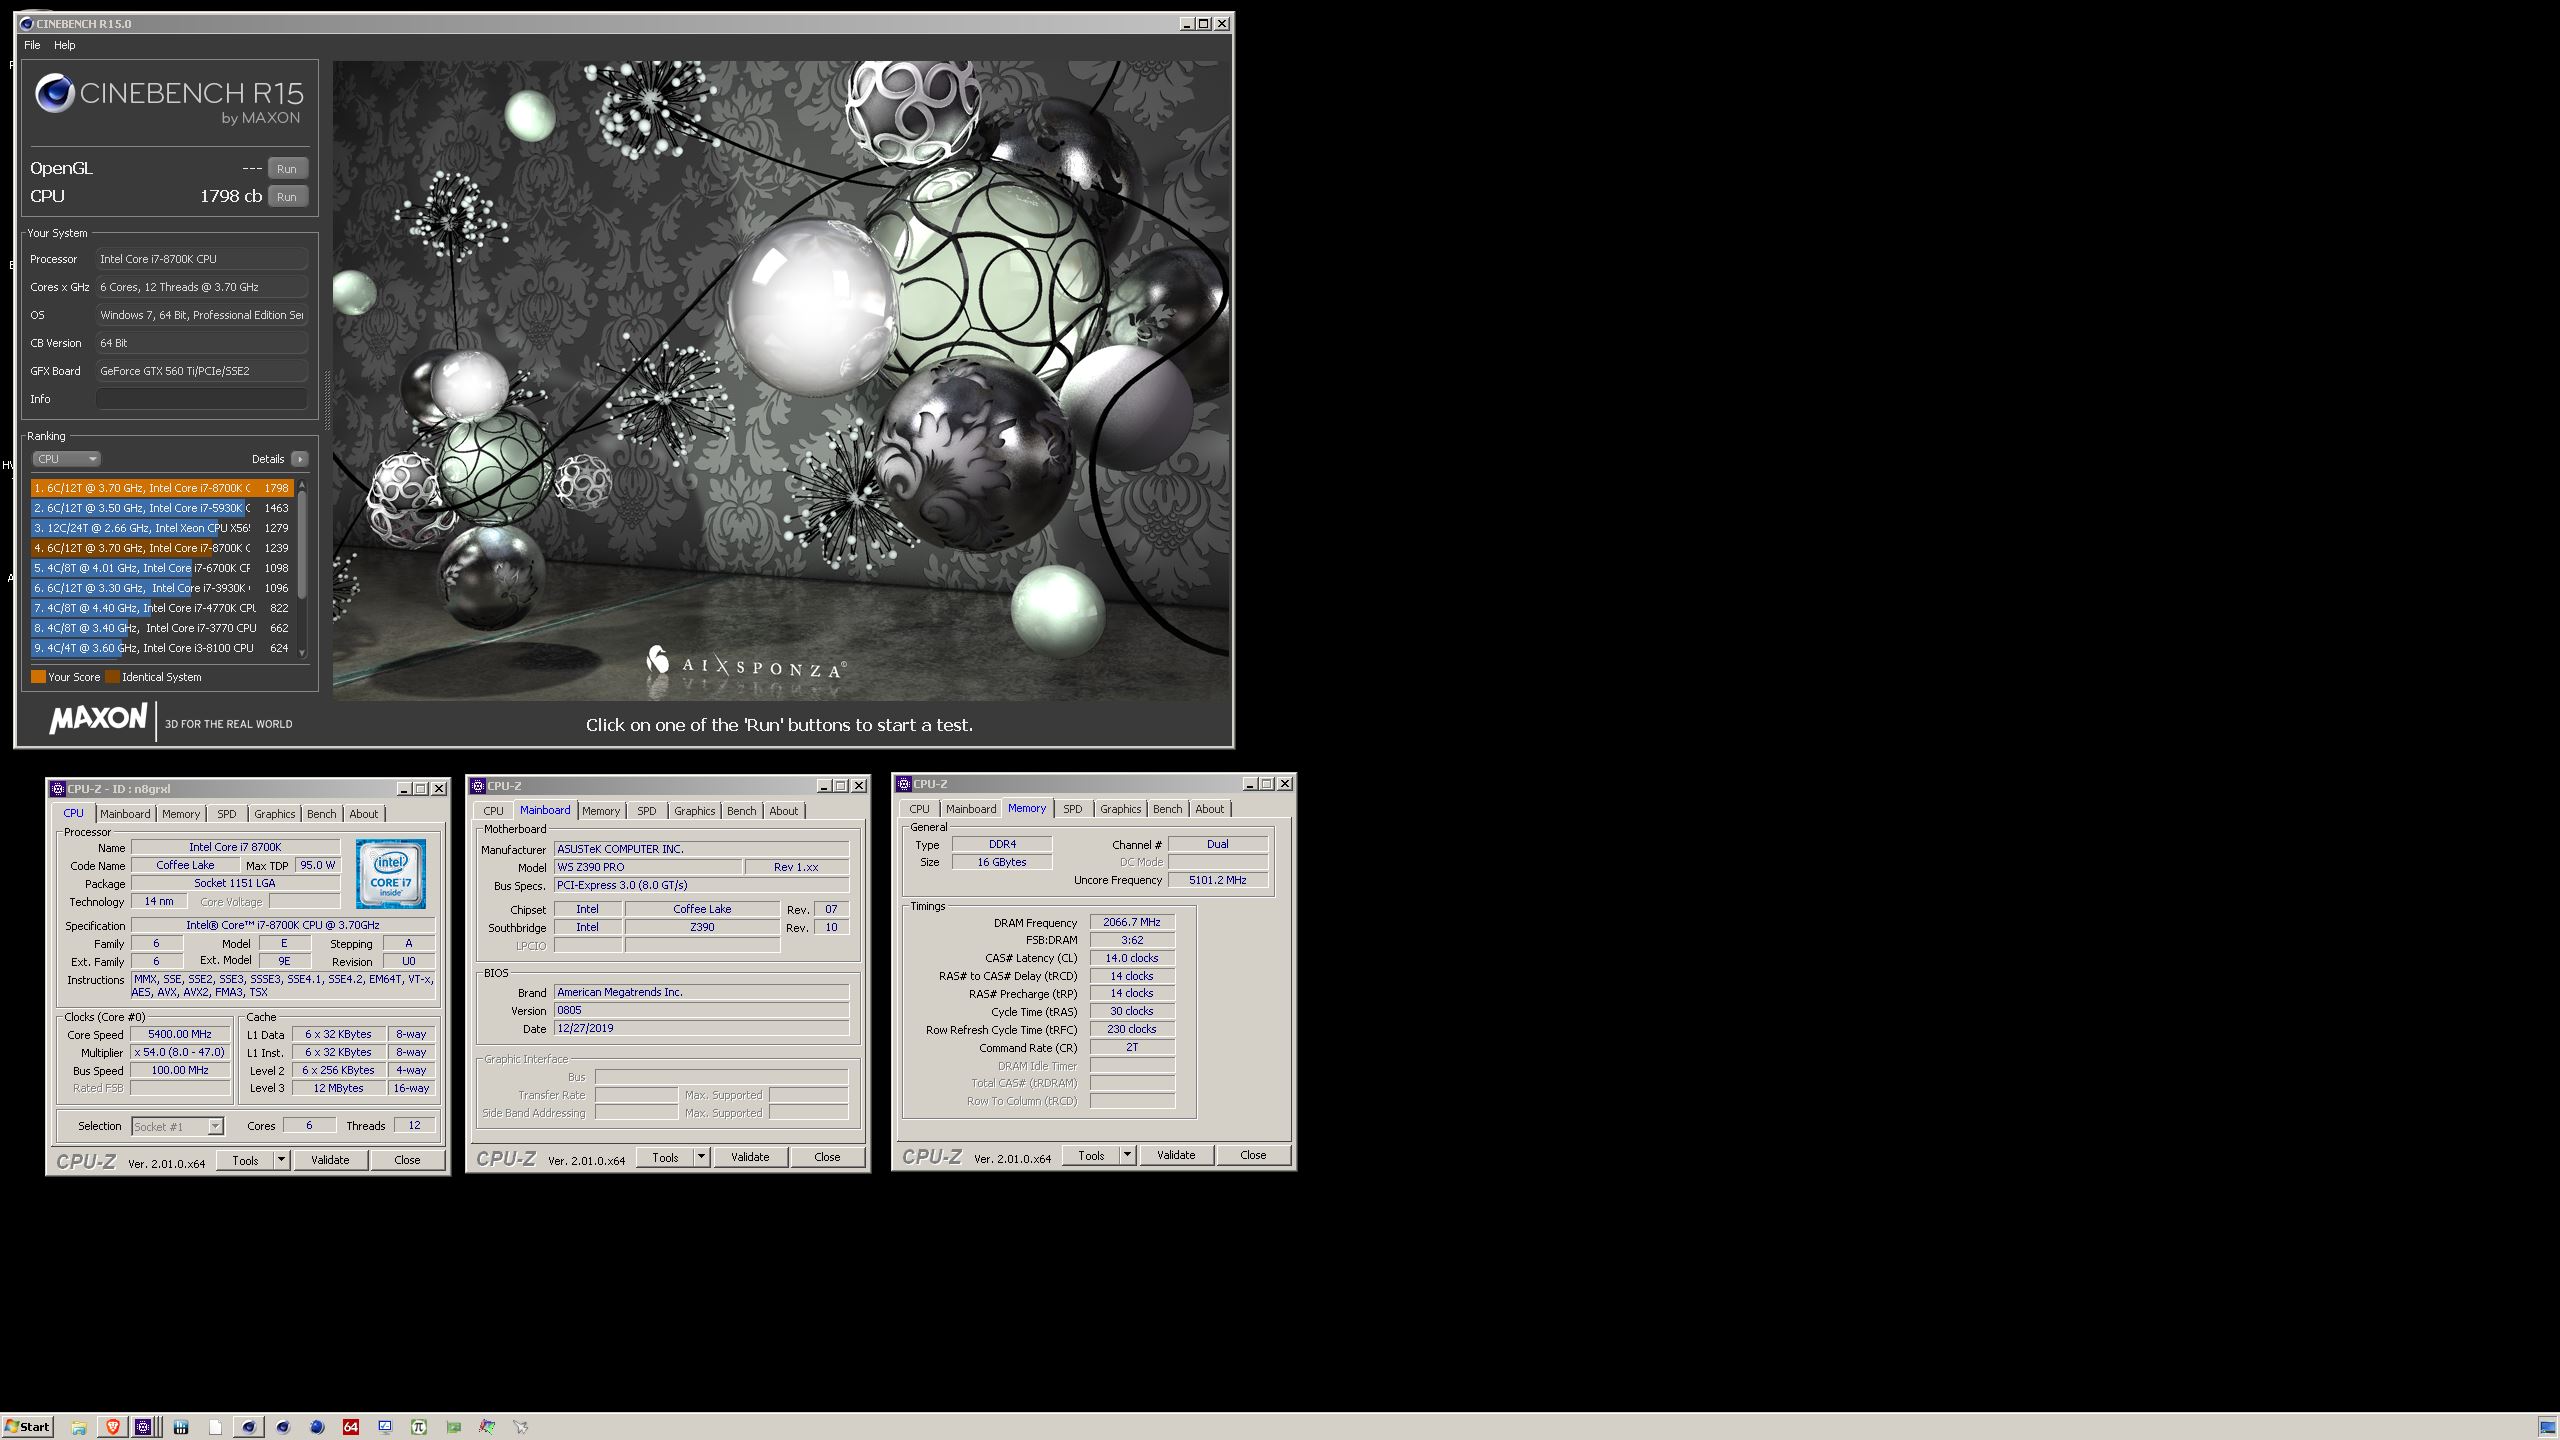The height and width of the screenshot is (1440, 2560).
Task: Click the orange Your Score legend swatch
Action: pyautogui.click(x=38, y=677)
